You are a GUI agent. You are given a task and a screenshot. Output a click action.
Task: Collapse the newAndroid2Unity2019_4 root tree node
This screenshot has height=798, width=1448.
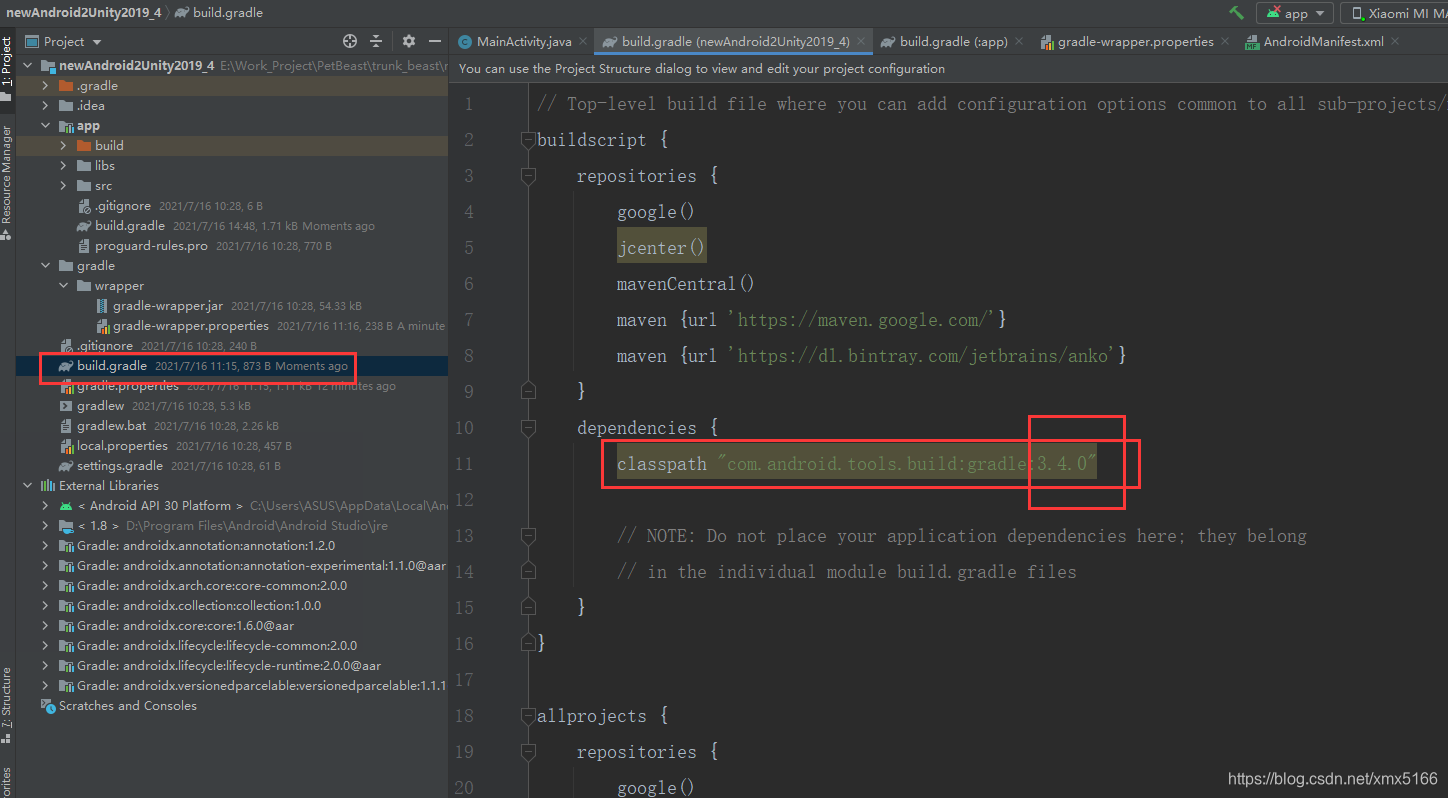coord(28,66)
